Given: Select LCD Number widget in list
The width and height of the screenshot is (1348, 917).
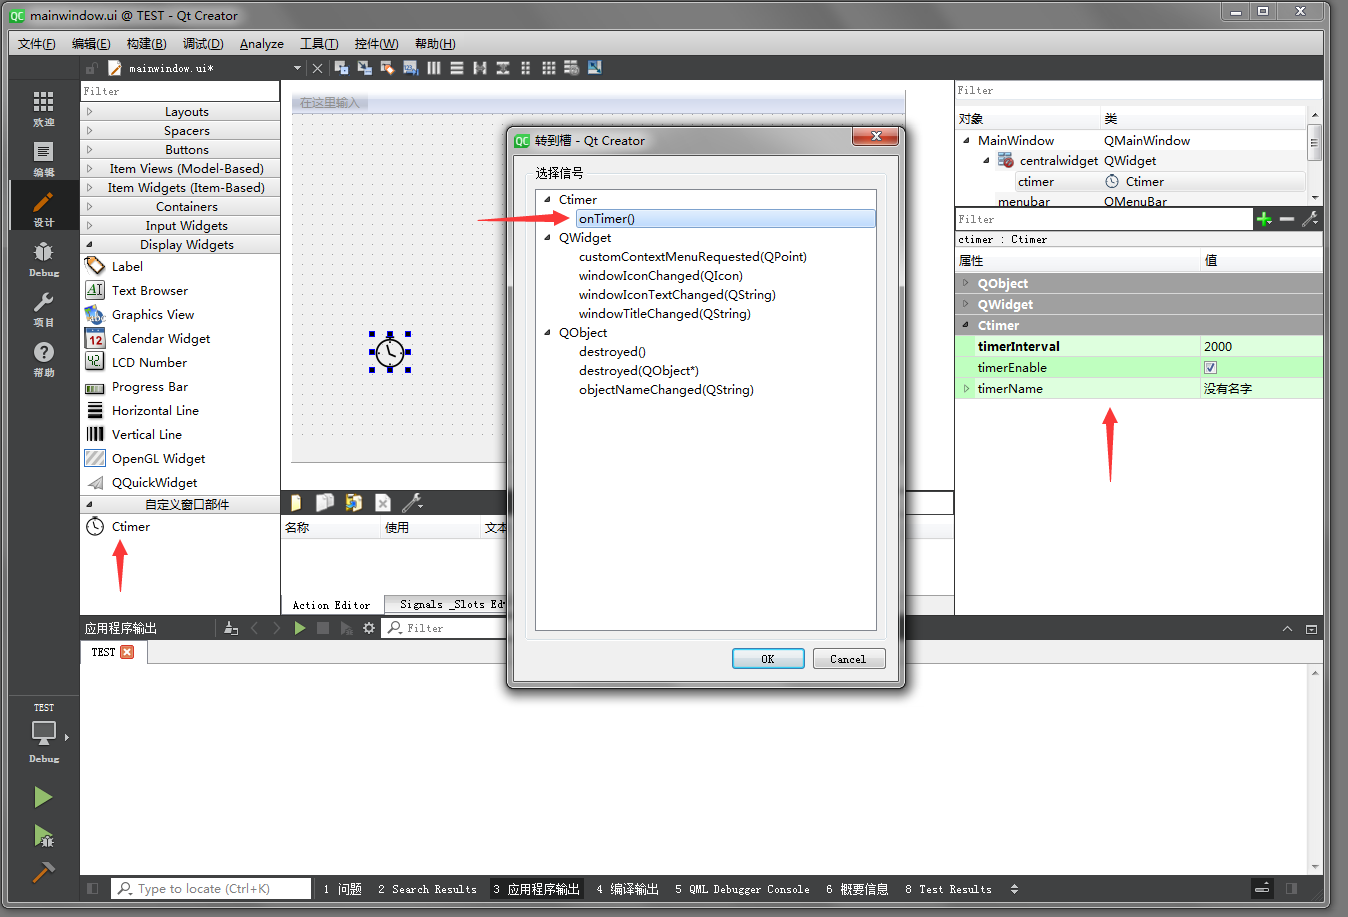Looking at the screenshot, I should (149, 363).
